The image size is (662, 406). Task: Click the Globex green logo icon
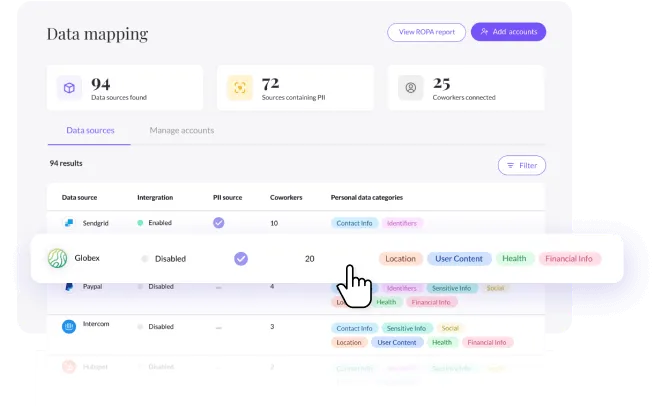point(57,258)
